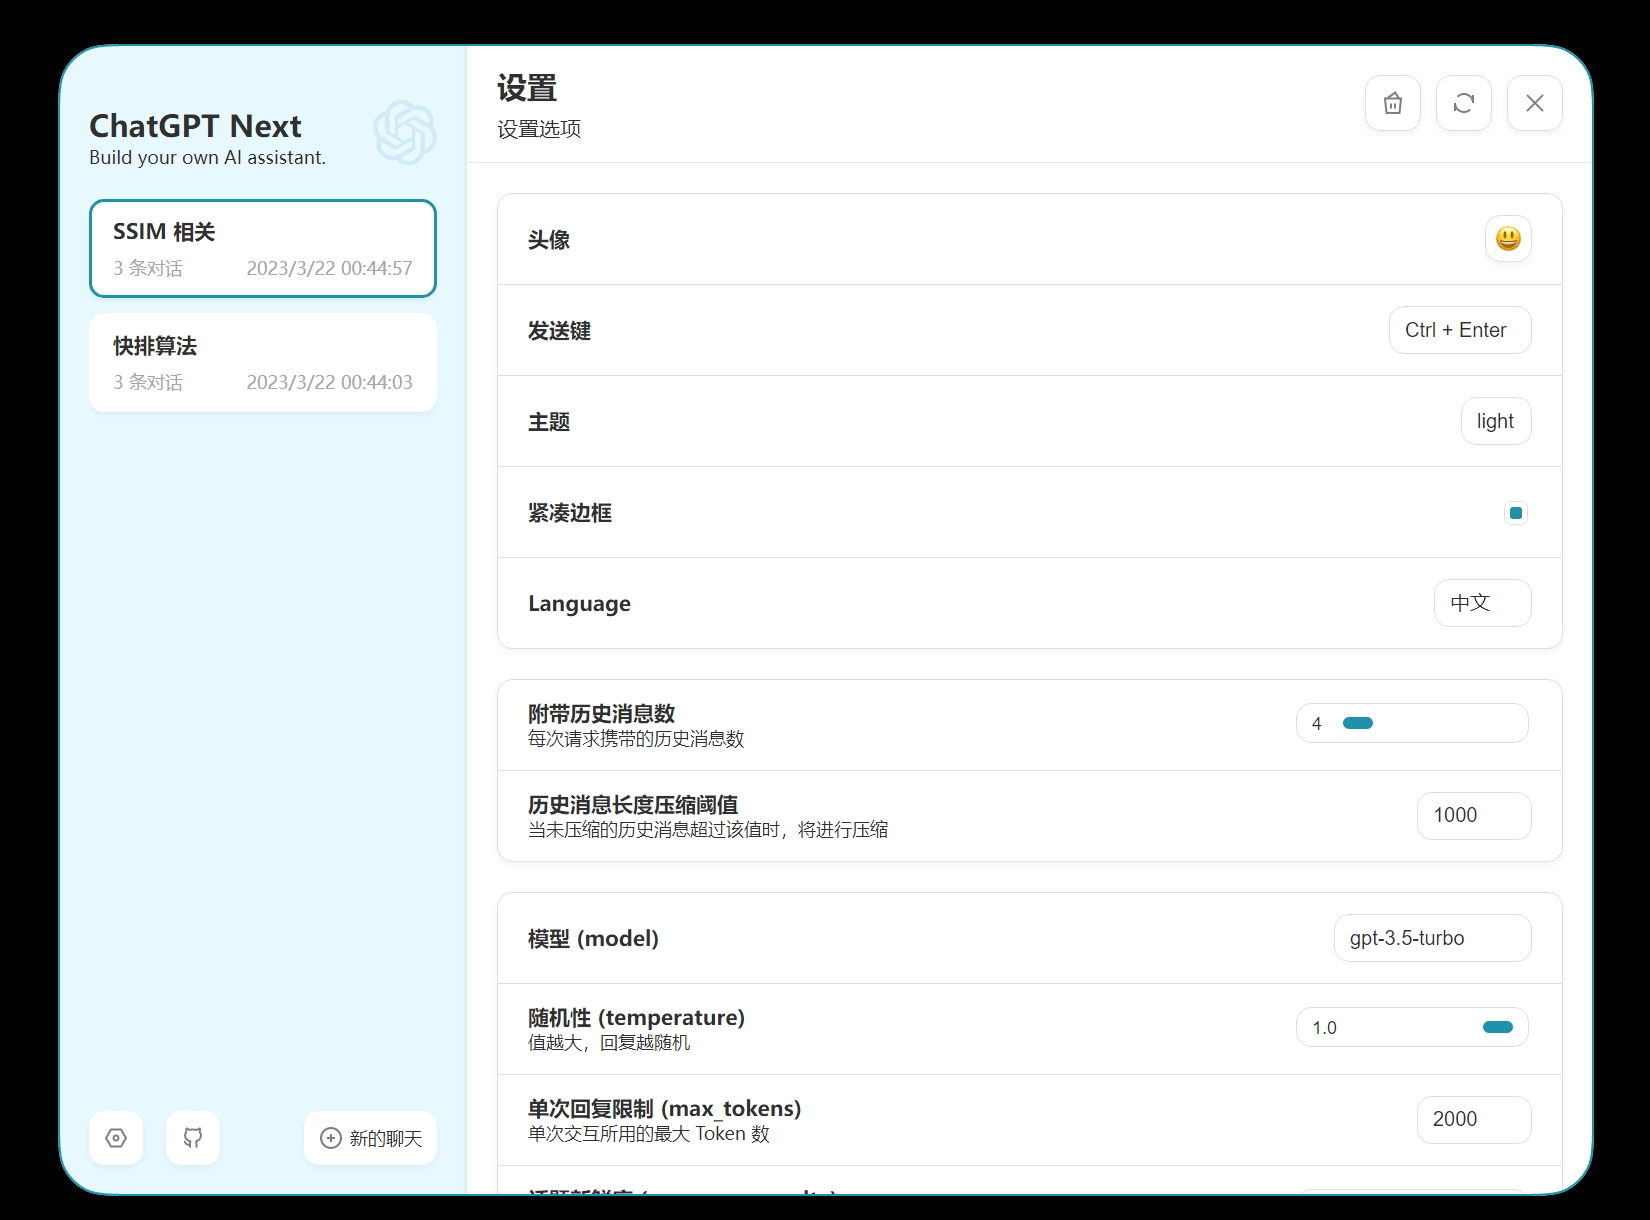
Task: Click "Build your own AI assistant." tagline
Action: [x=207, y=157]
